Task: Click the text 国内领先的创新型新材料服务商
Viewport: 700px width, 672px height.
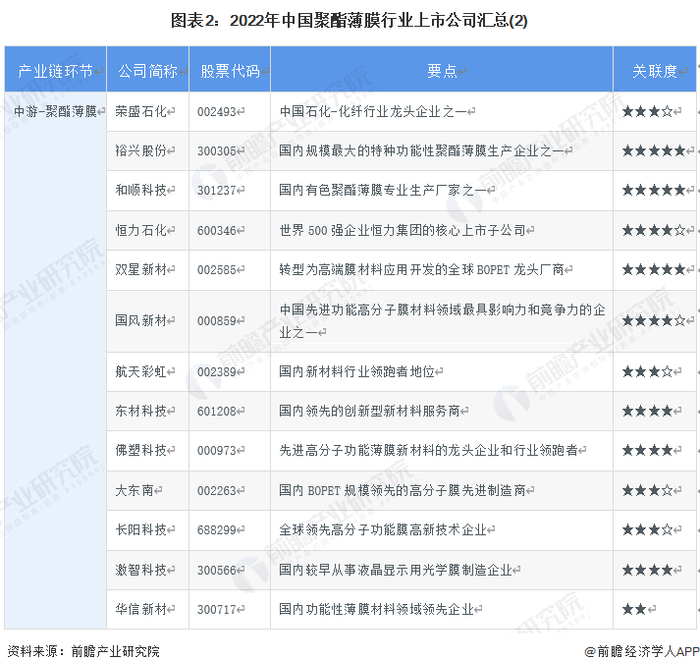Action: pos(370,411)
